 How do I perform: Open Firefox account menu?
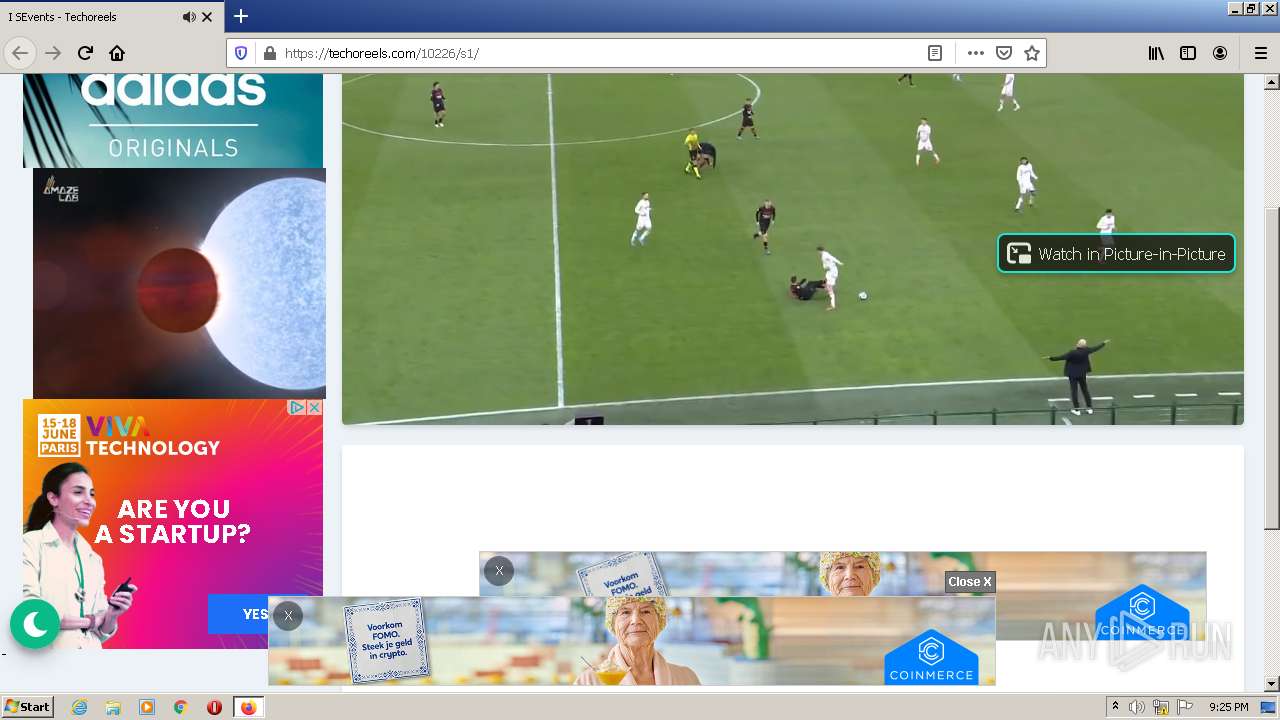[x=1220, y=53]
